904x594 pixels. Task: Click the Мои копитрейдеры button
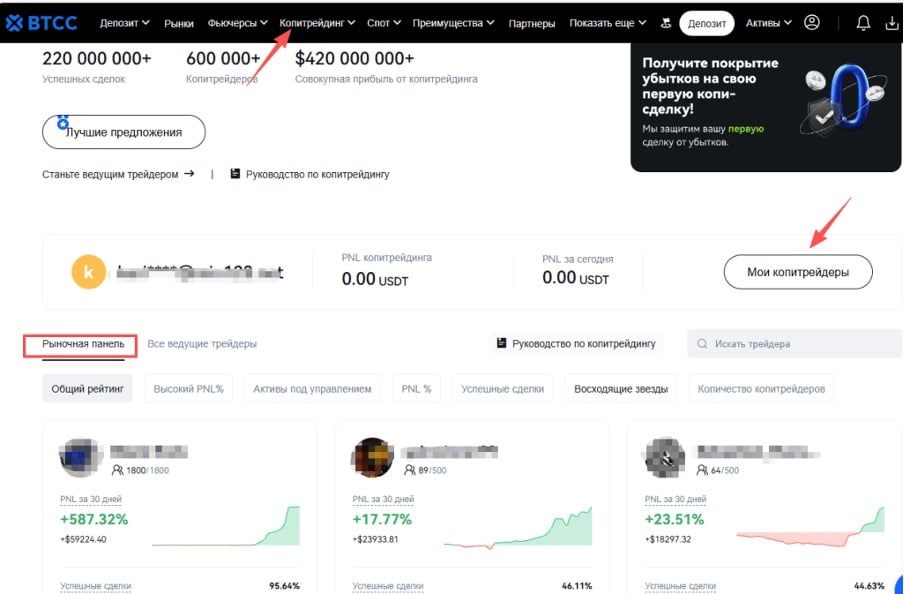click(797, 272)
